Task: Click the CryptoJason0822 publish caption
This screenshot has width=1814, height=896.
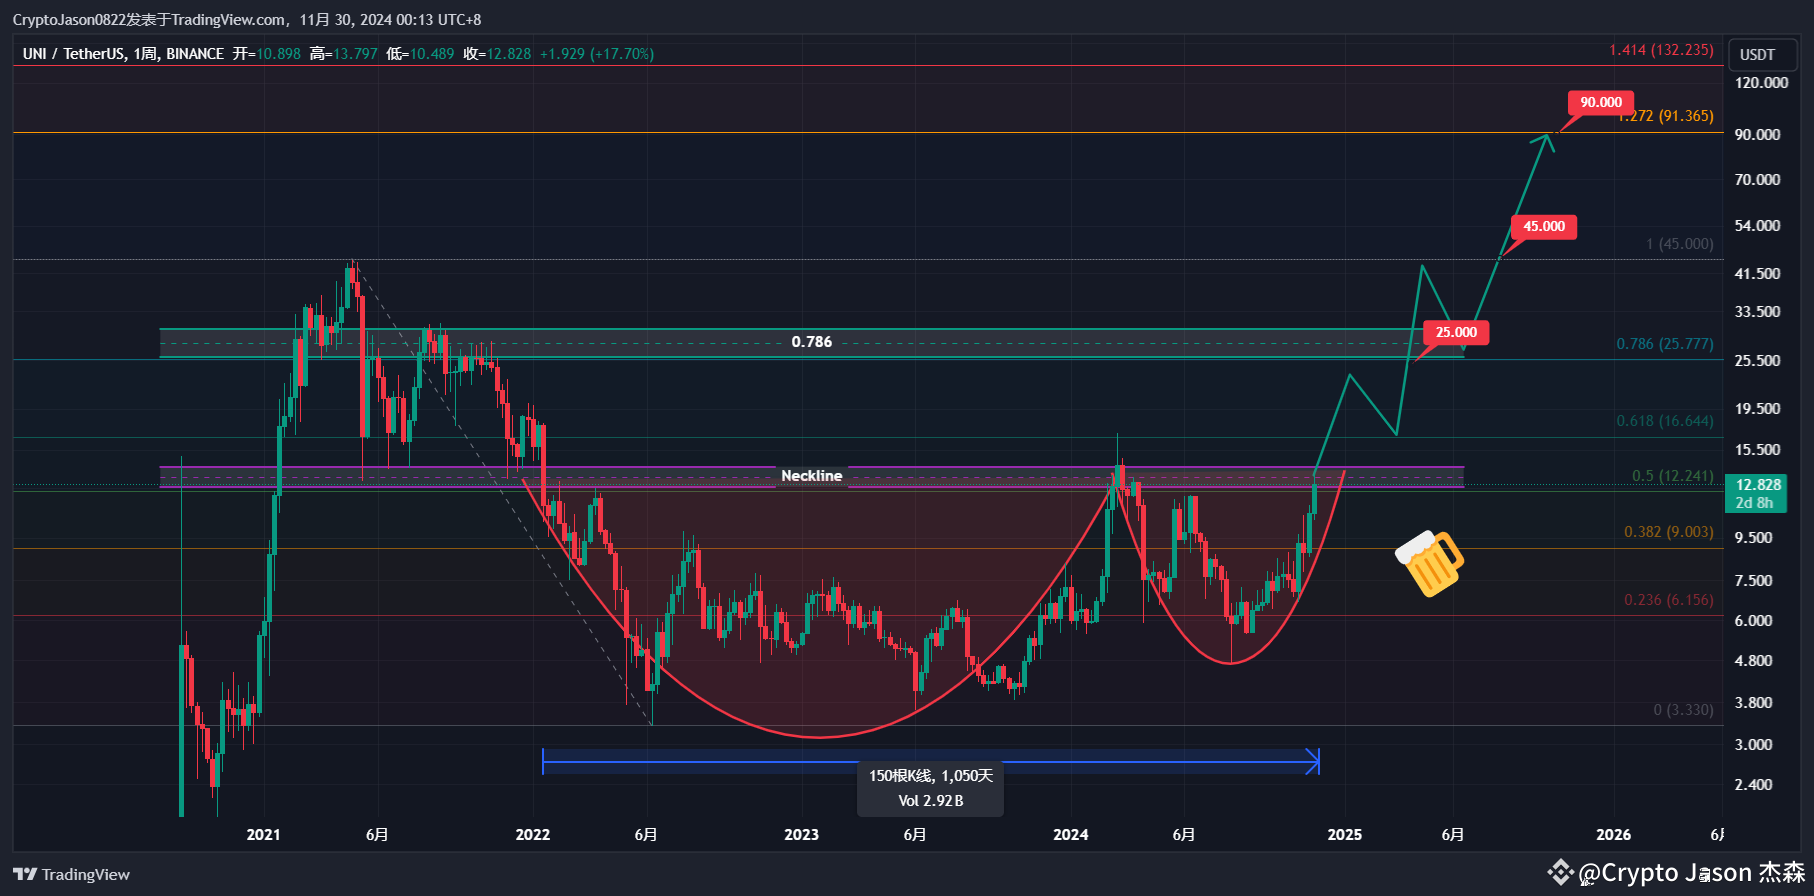Action: click(x=247, y=19)
